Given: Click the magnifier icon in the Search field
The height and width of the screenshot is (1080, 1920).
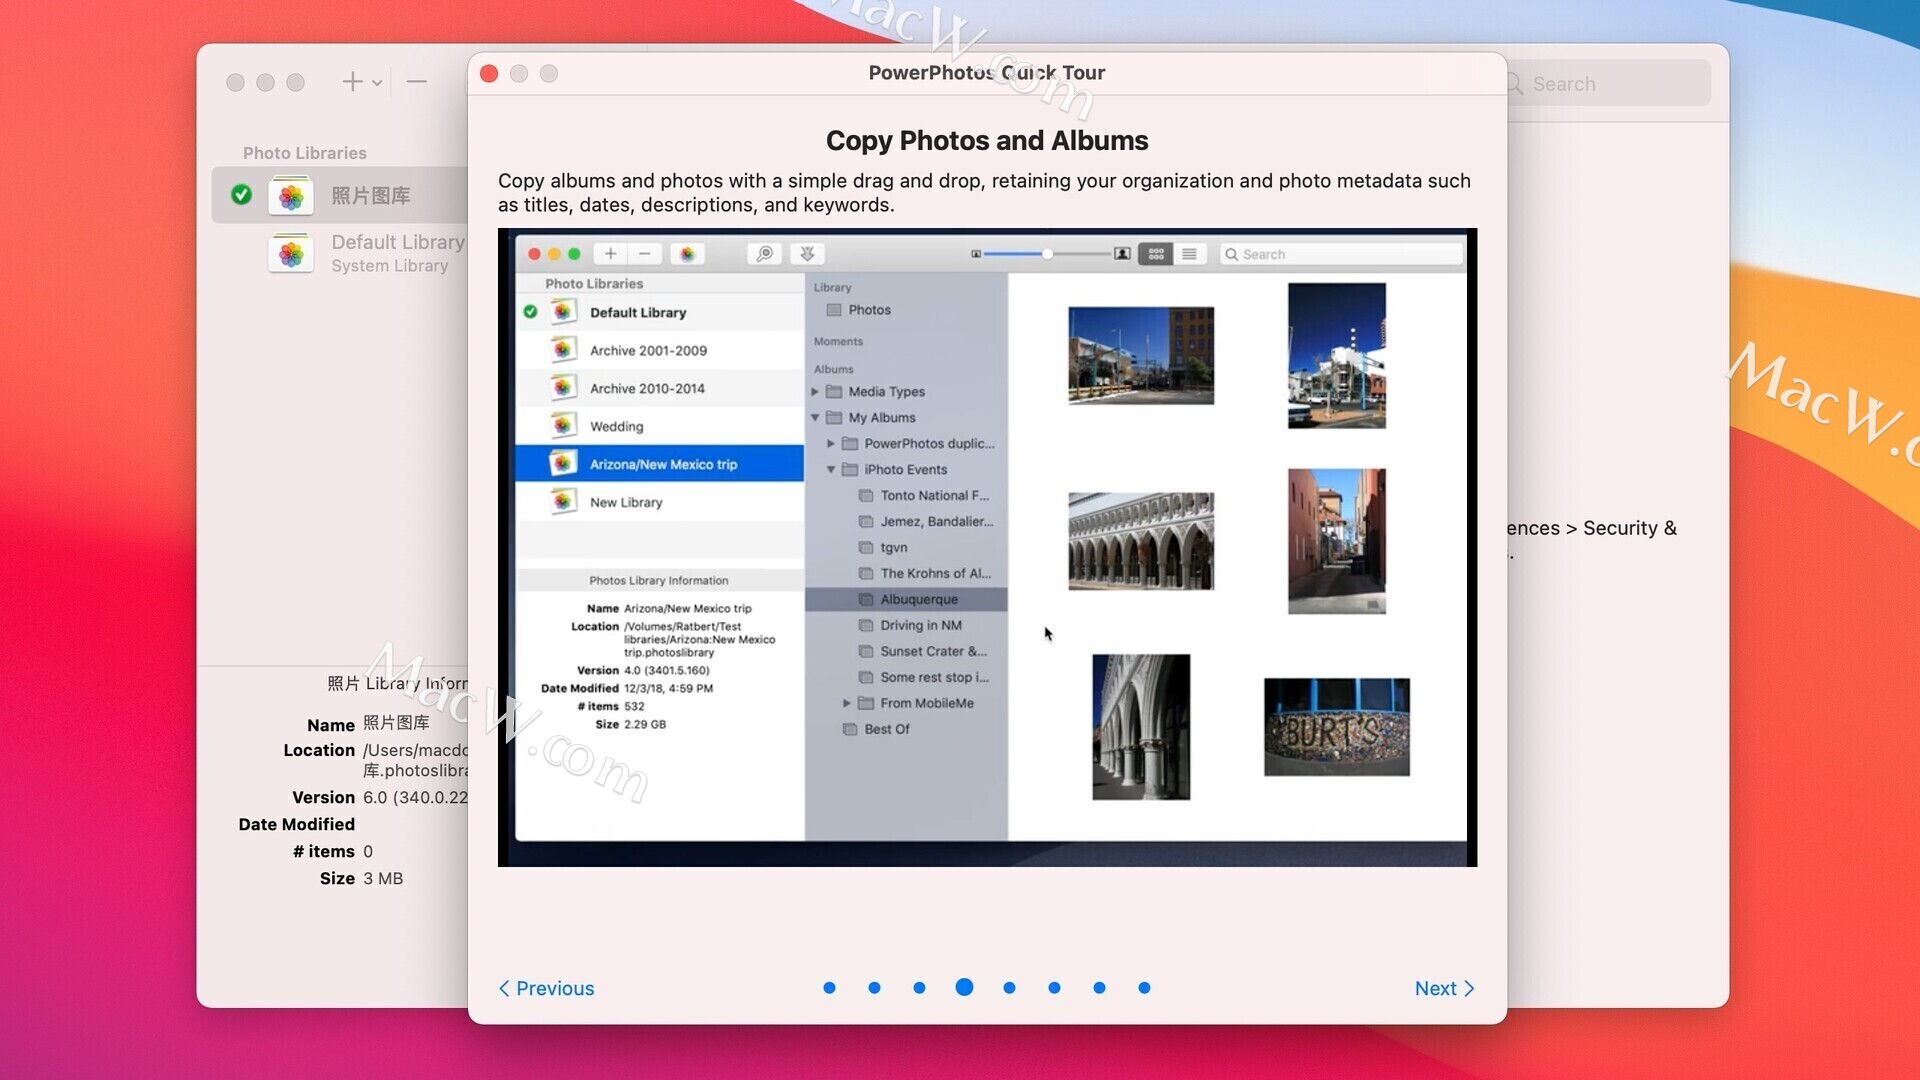Looking at the screenshot, I should pyautogui.click(x=1515, y=84).
